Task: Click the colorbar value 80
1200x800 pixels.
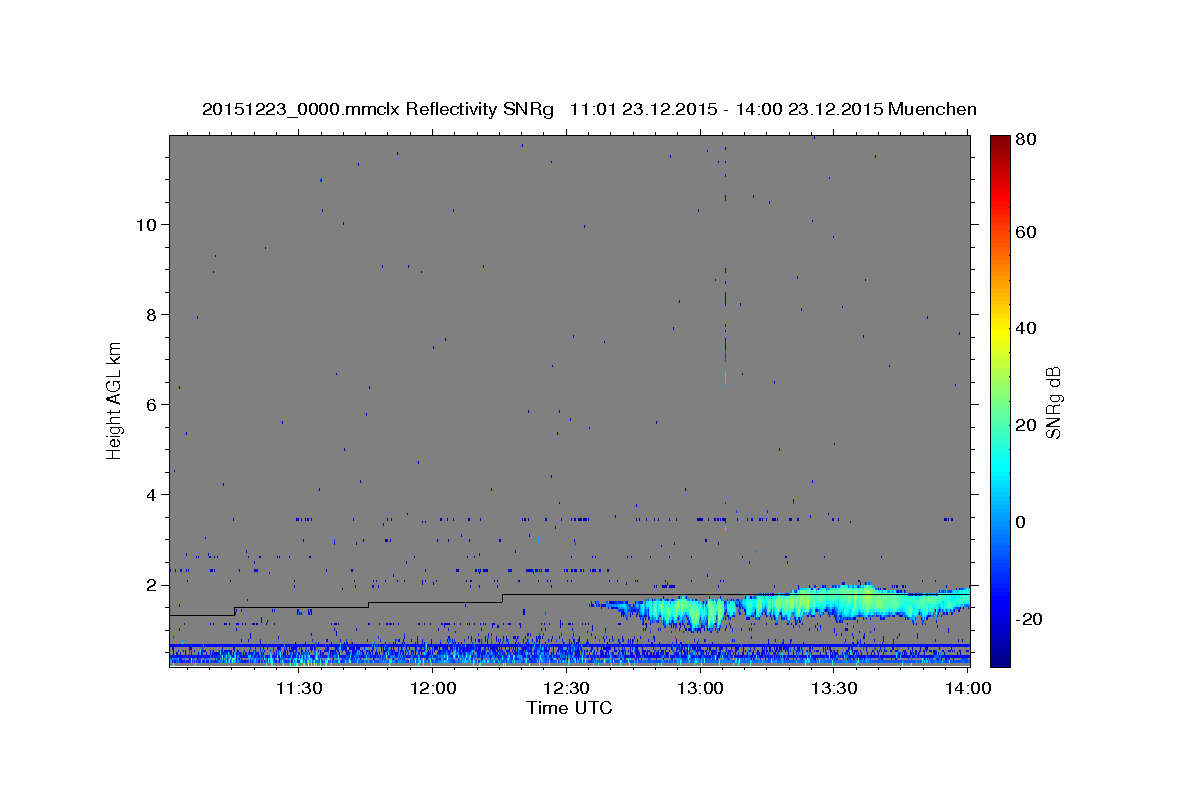Action: click(1025, 140)
